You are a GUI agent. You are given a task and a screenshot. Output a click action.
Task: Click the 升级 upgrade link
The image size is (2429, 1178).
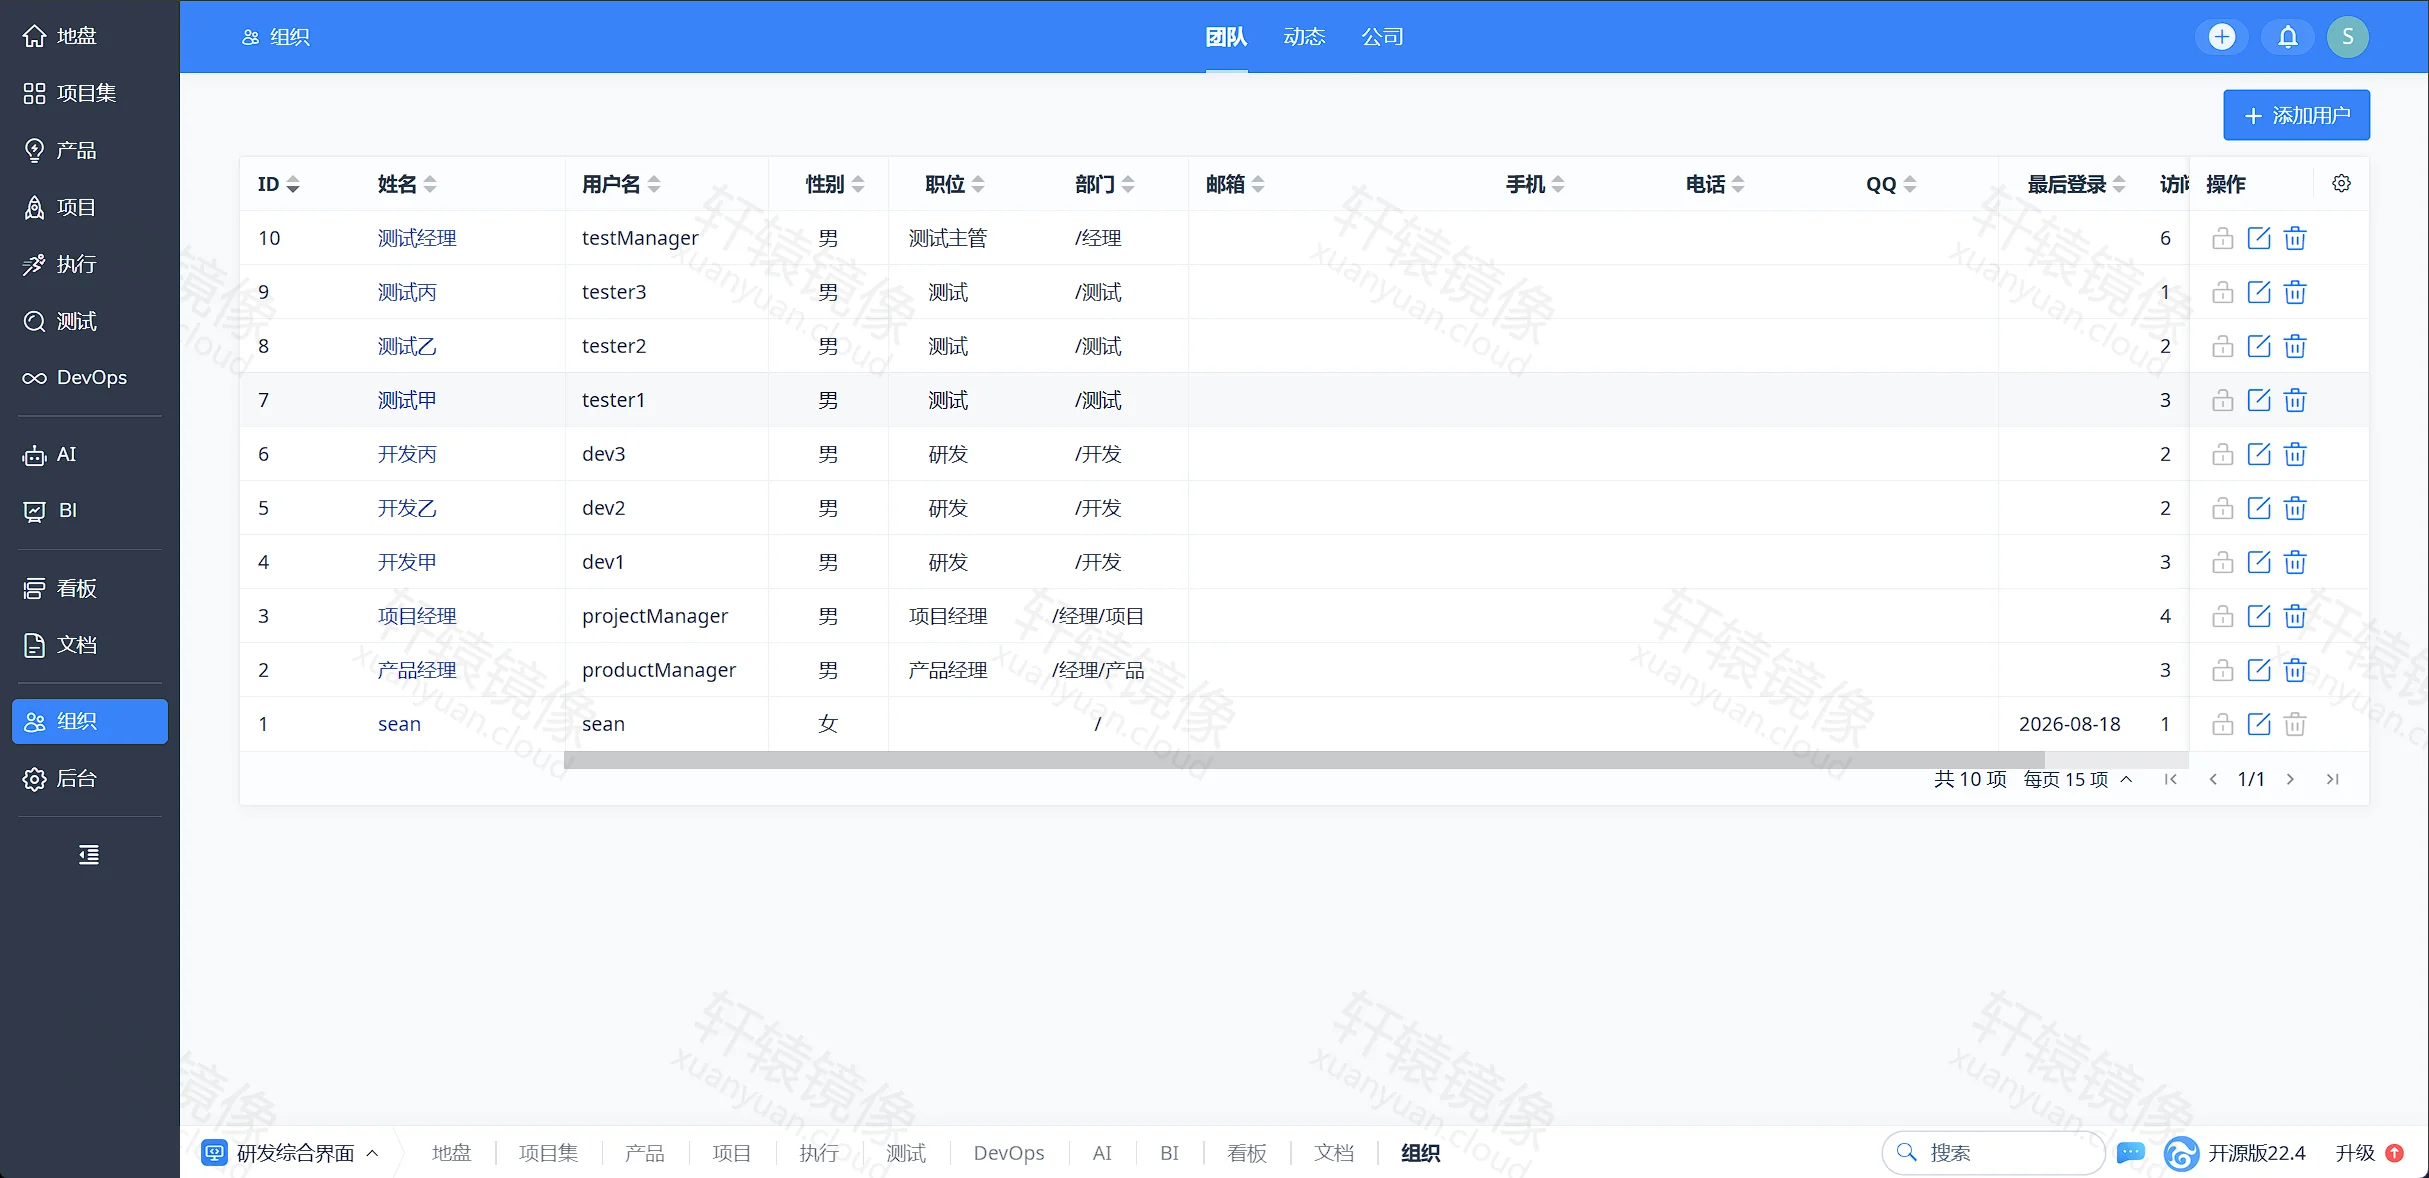2369,1153
